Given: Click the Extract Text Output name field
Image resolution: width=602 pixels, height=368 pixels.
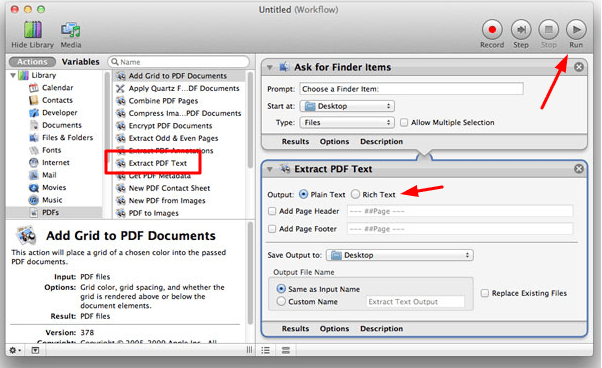Looking at the screenshot, I should pyautogui.click(x=415, y=302).
